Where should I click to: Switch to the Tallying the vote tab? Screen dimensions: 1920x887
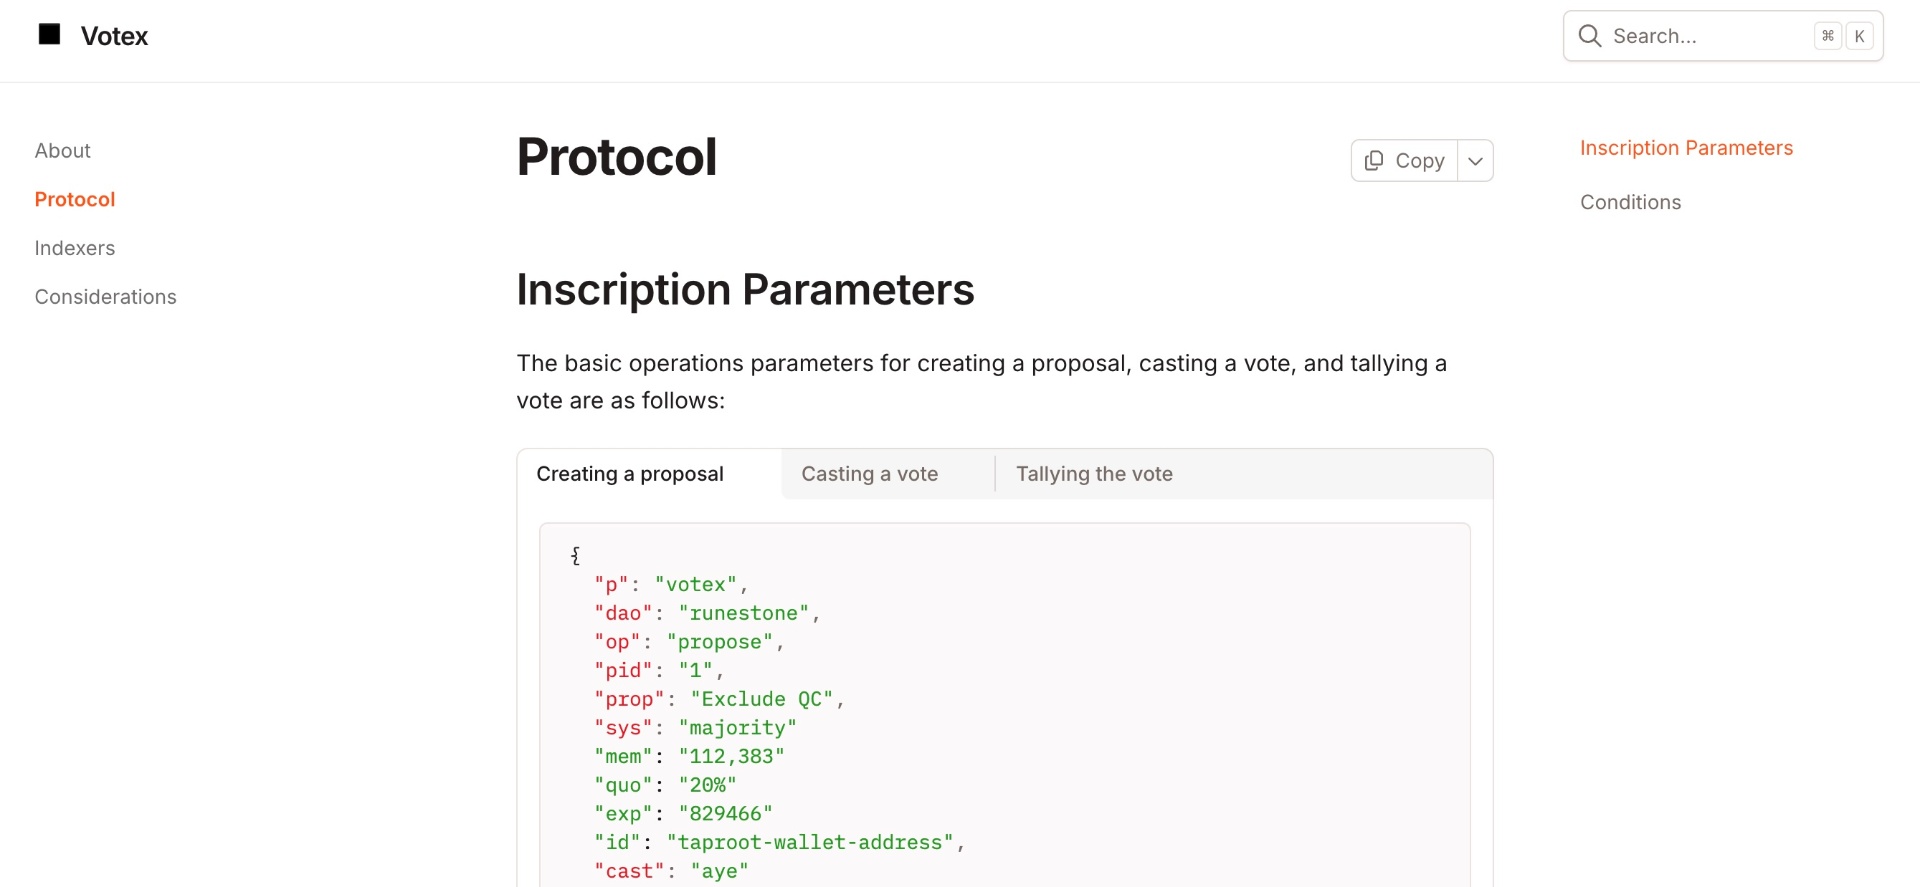[x=1094, y=474]
